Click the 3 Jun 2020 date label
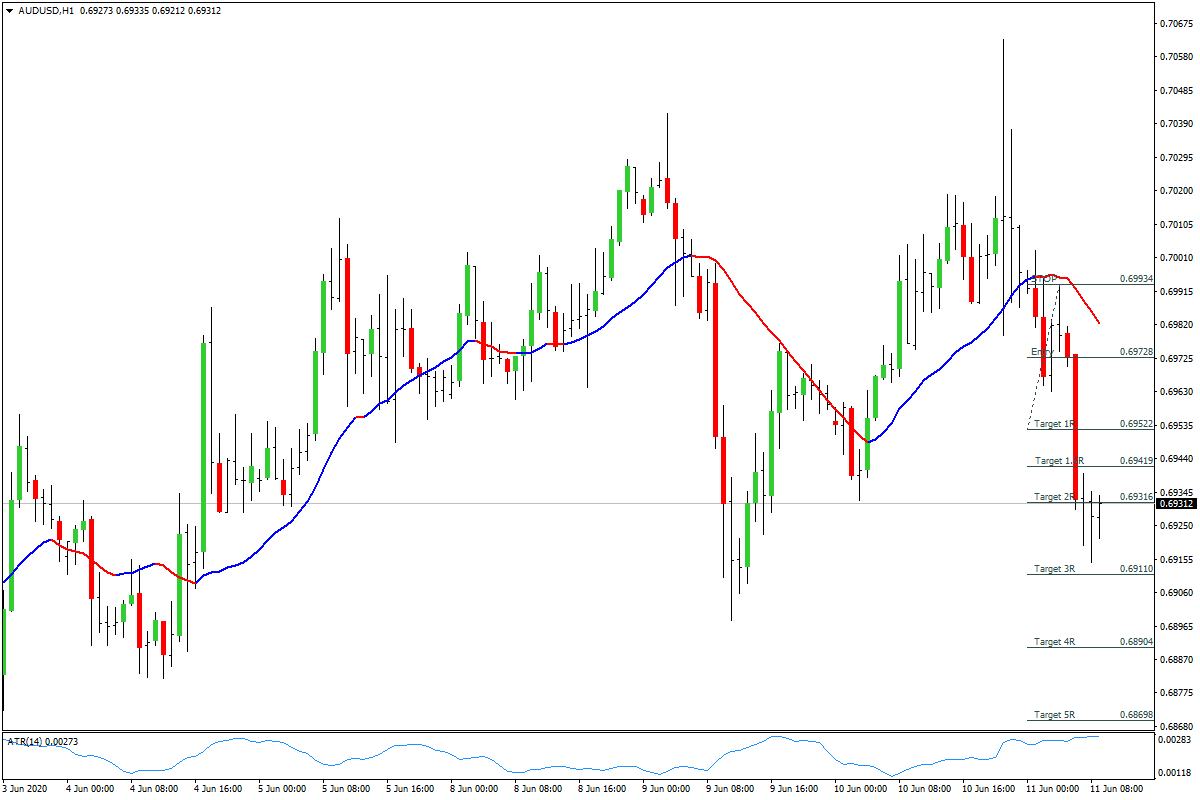The image size is (1200, 800). [x=26, y=789]
